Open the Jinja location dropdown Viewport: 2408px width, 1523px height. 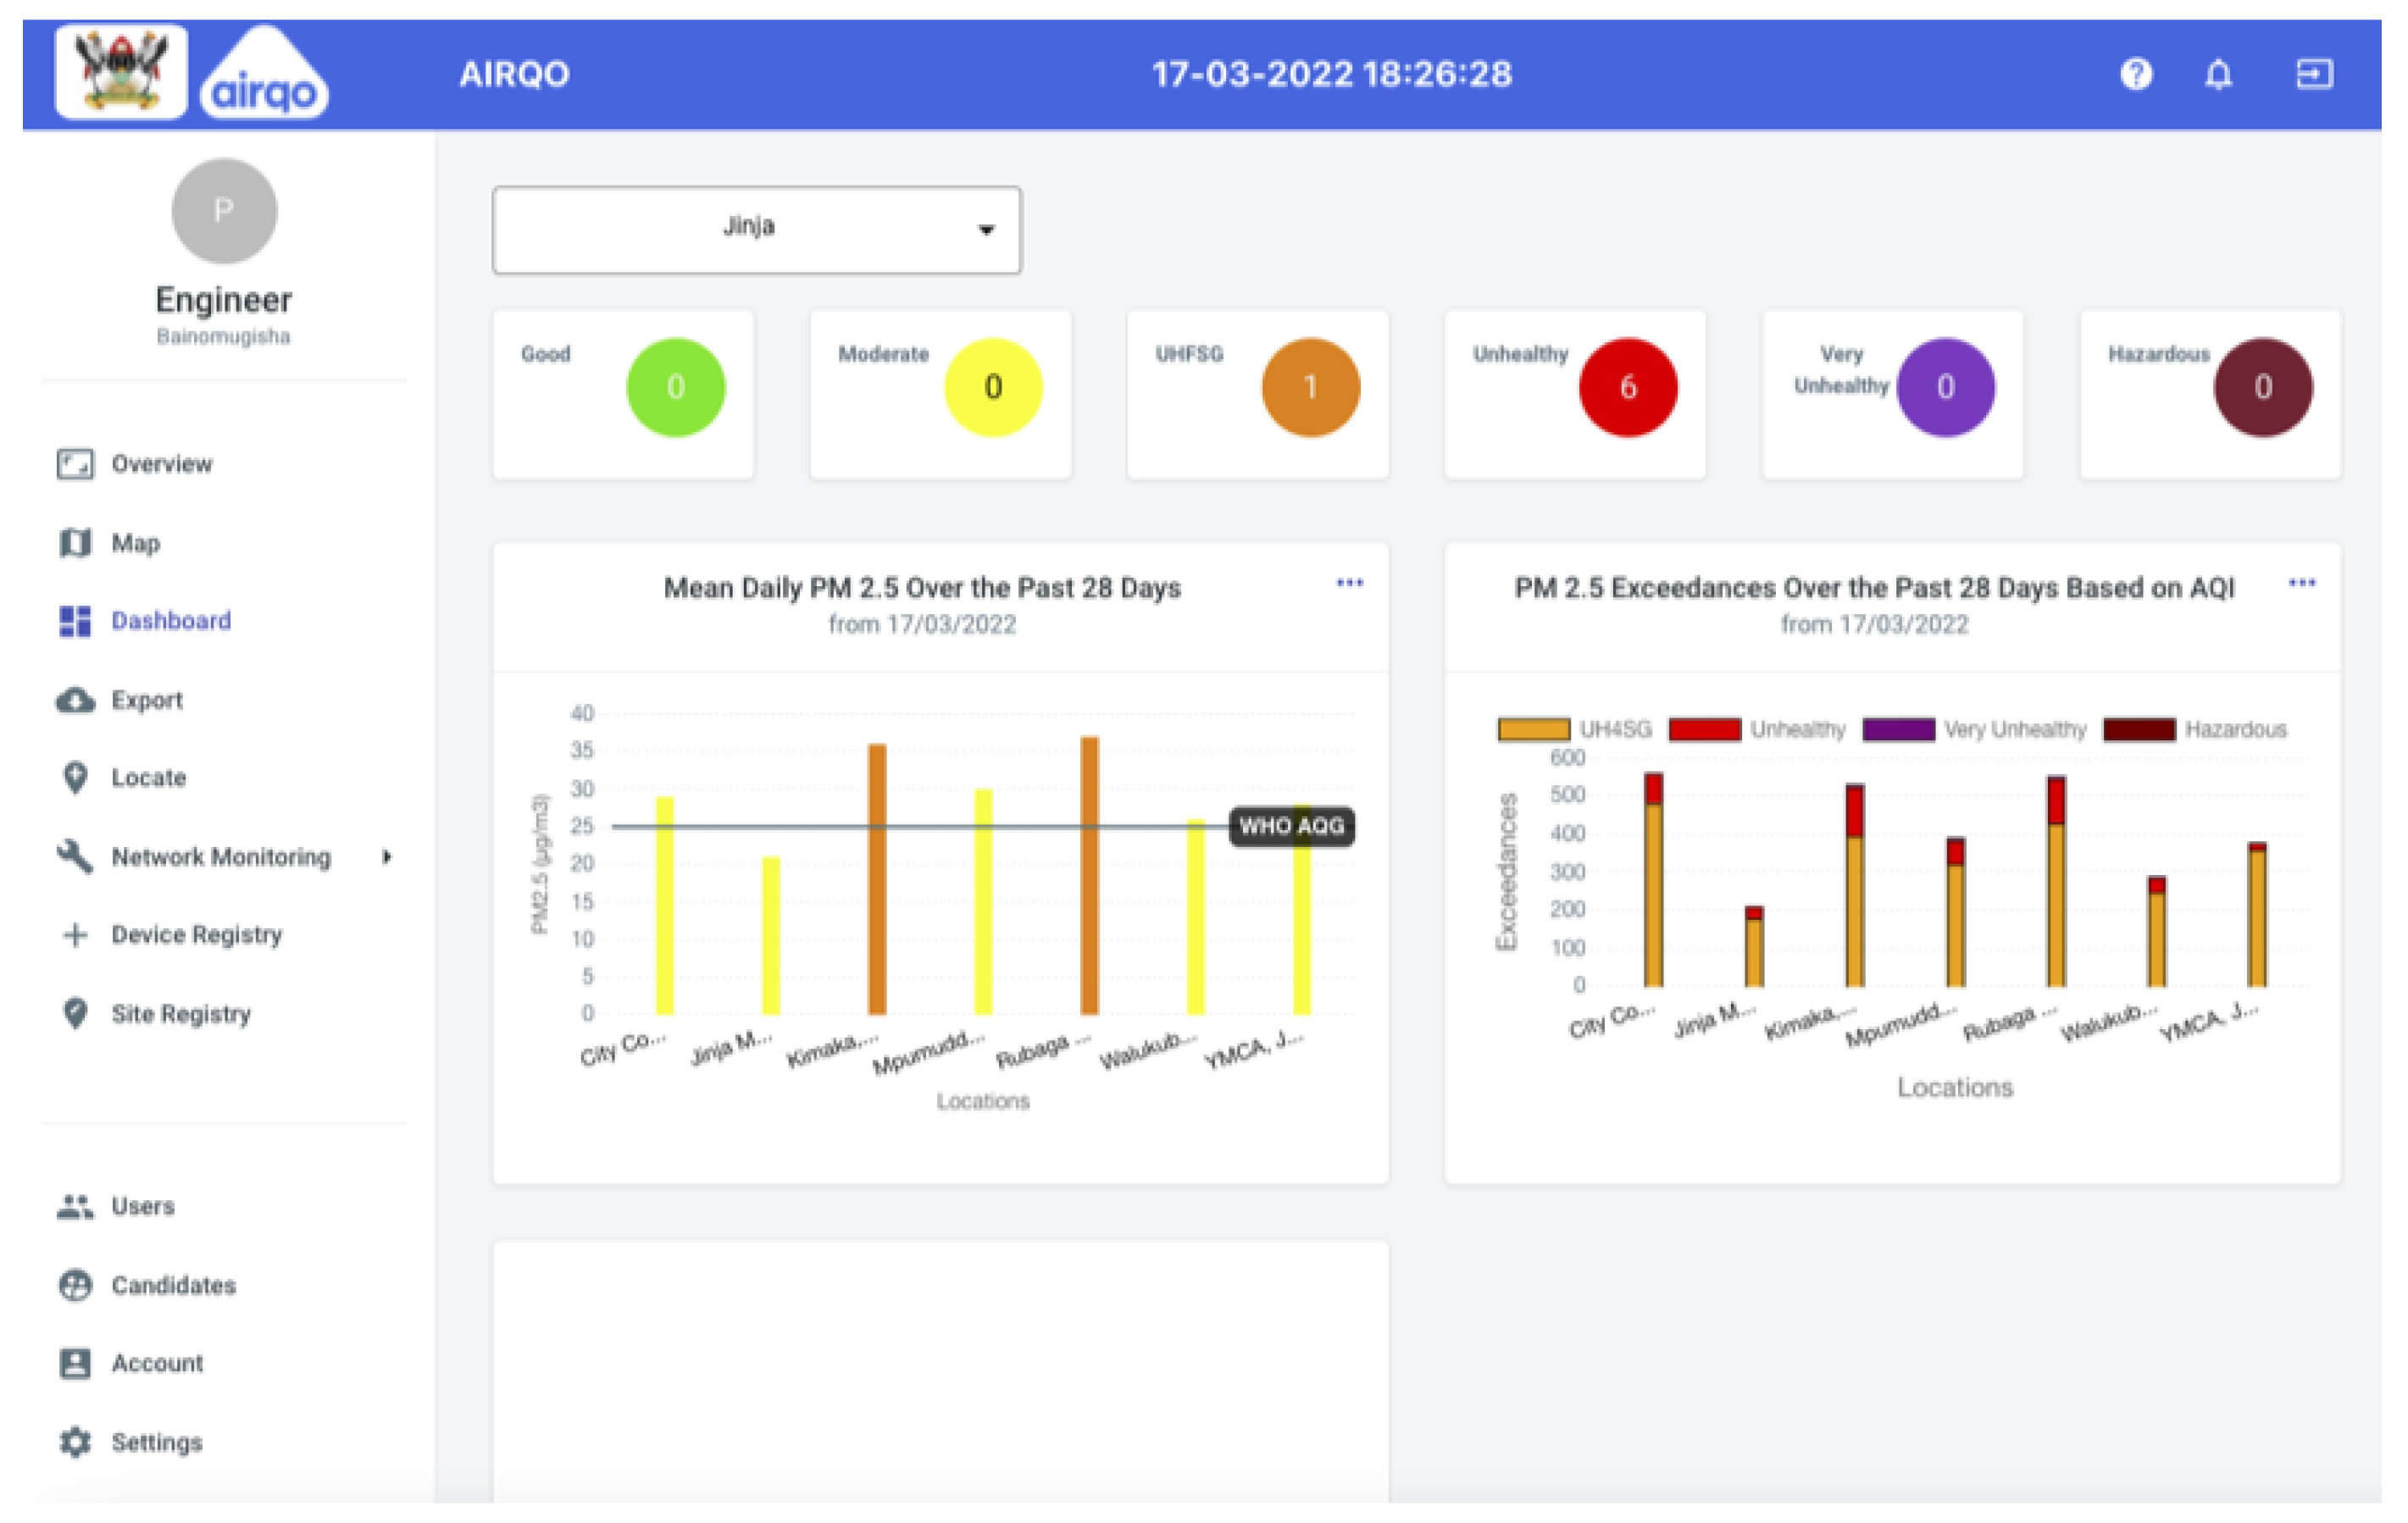tap(756, 229)
